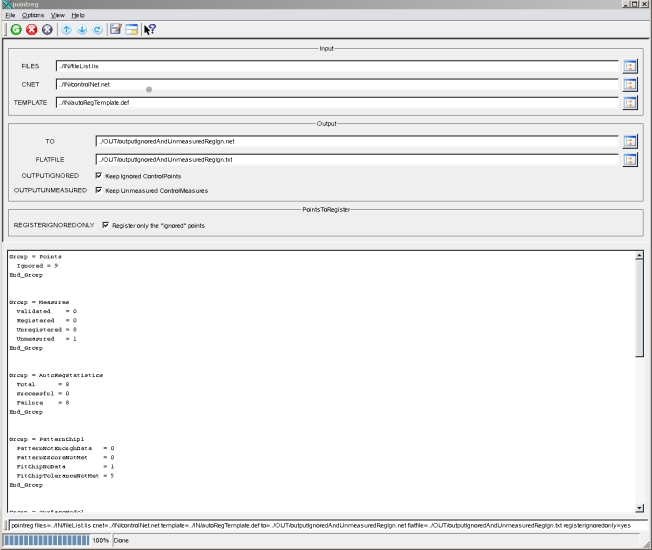Click the TO output path field
The width and height of the screenshot is (652, 550).
point(356,141)
